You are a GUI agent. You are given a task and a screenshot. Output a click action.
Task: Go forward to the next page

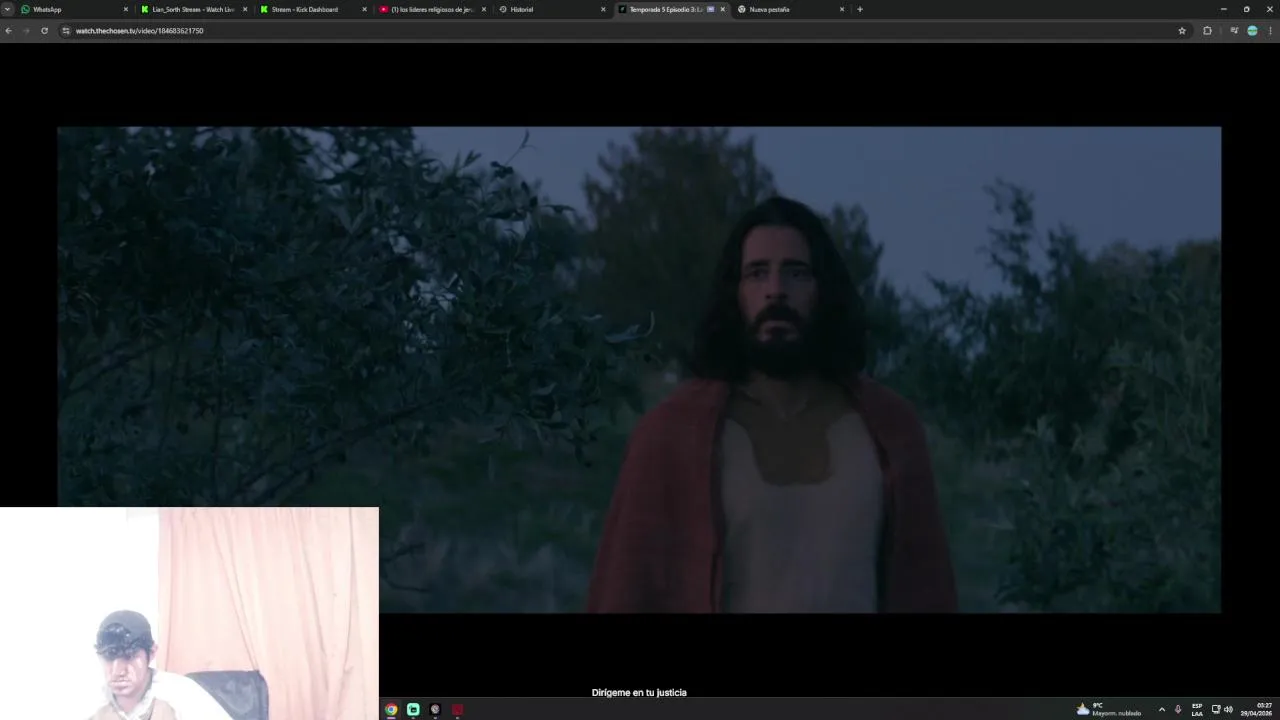coord(26,31)
